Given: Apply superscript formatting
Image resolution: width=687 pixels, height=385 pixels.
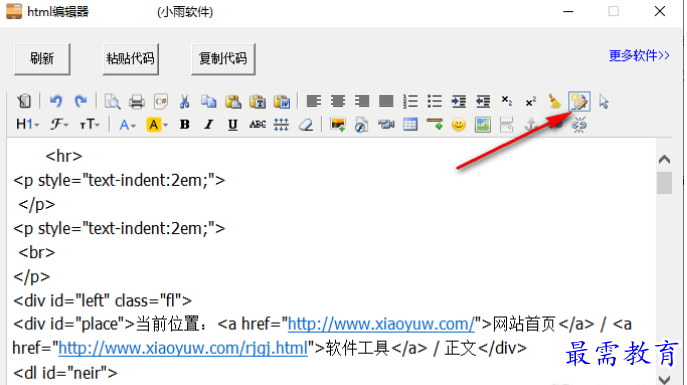Looking at the screenshot, I should (x=531, y=102).
